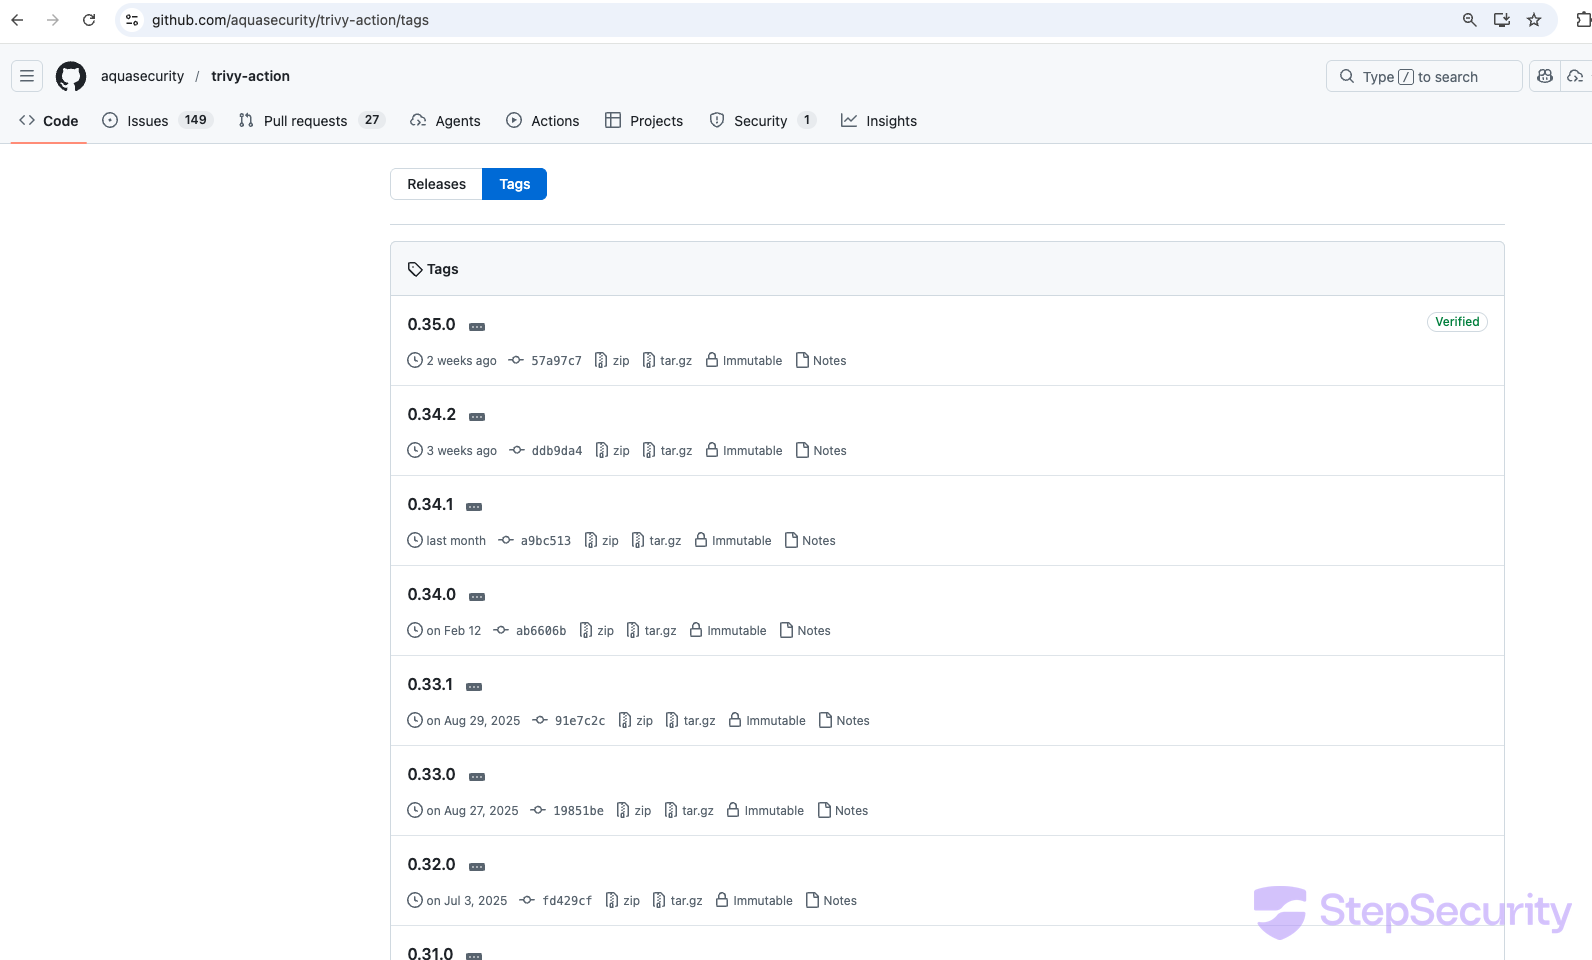Open commit 91e7c2c

coord(569,721)
